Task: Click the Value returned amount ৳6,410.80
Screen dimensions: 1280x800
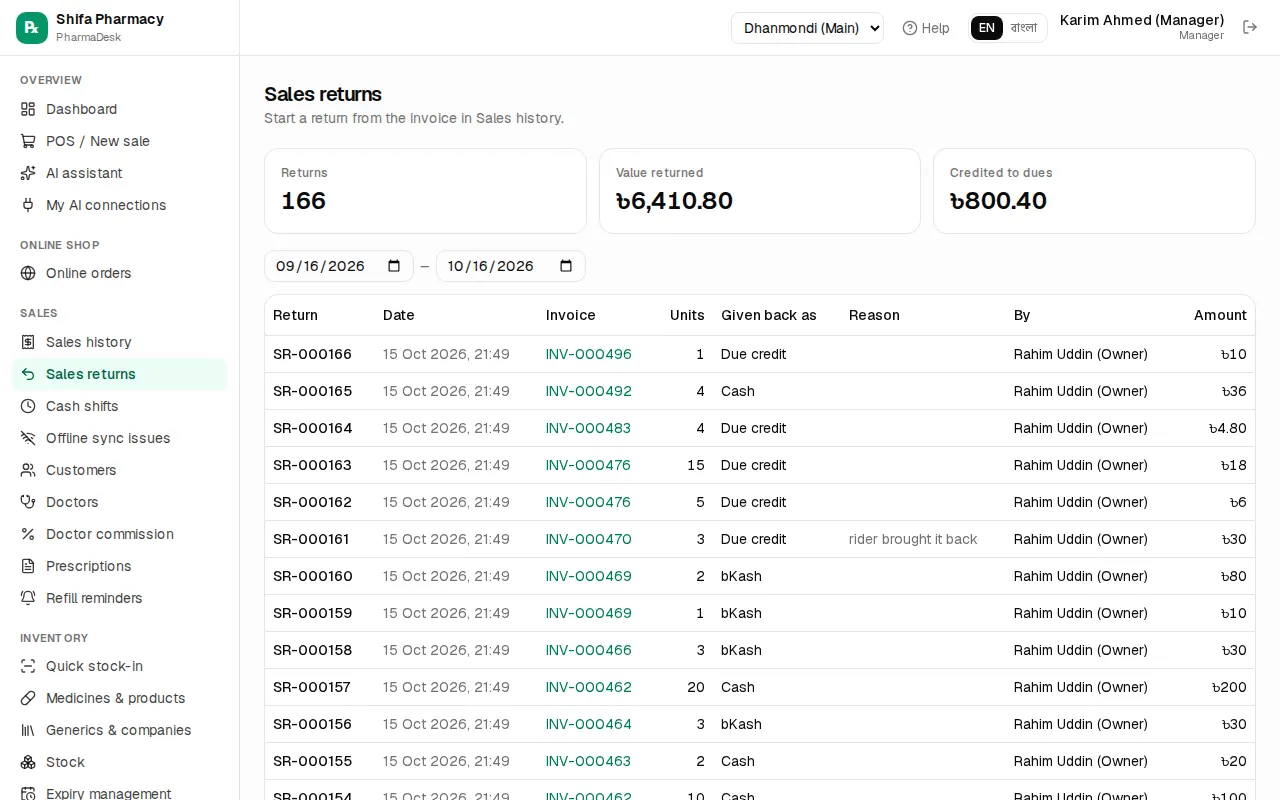Action: tap(674, 201)
